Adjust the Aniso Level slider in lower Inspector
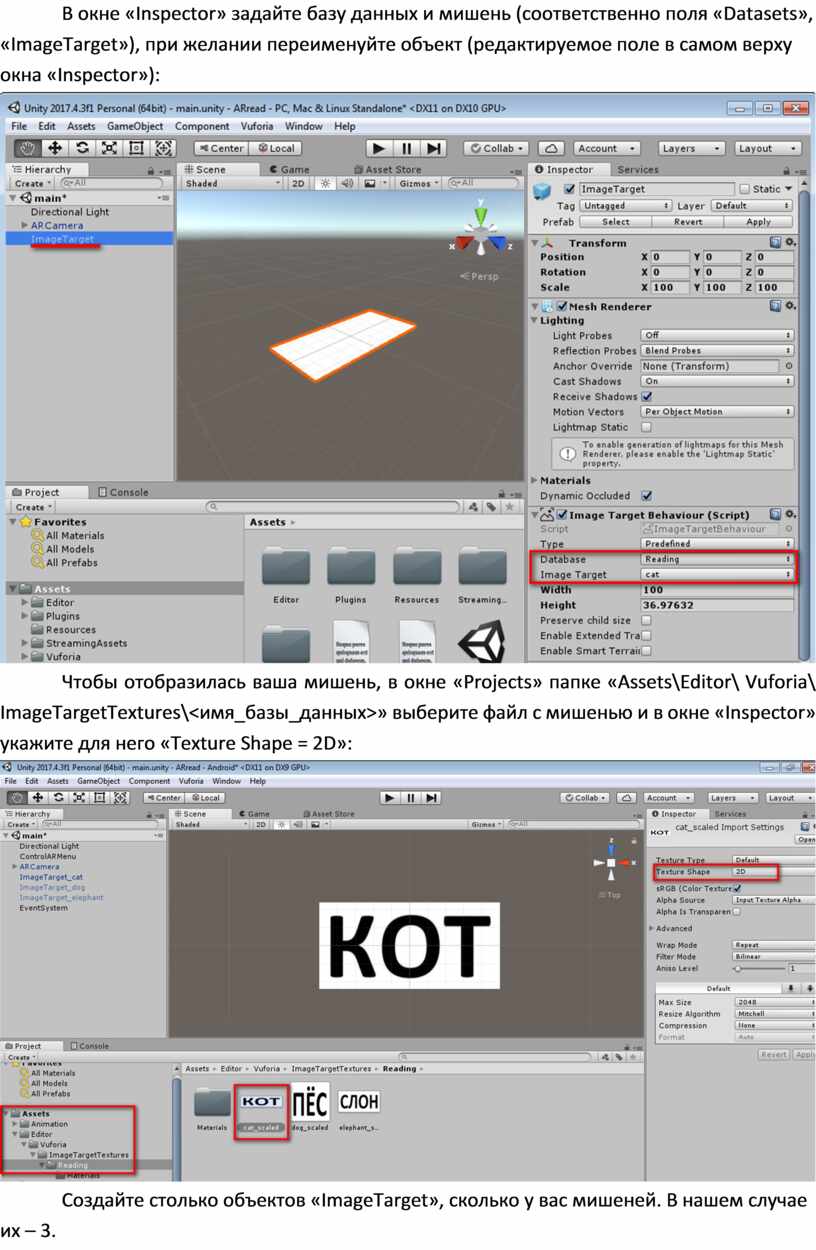This screenshot has height=1250, width=816. [x=759, y=968]
